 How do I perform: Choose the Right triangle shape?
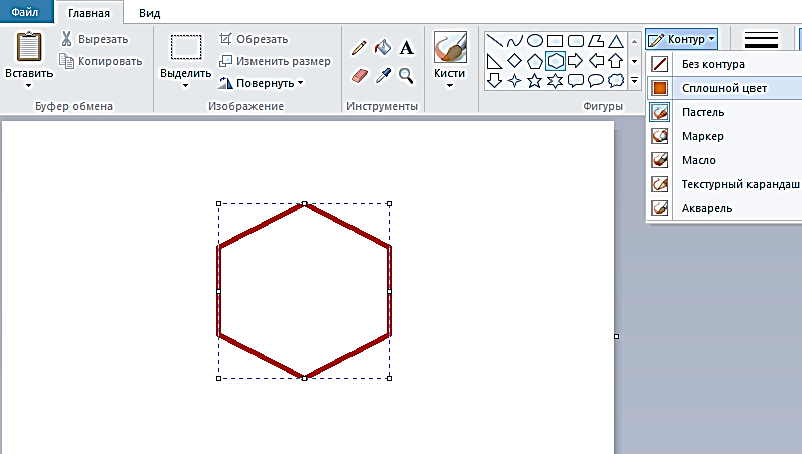(494, 61)
